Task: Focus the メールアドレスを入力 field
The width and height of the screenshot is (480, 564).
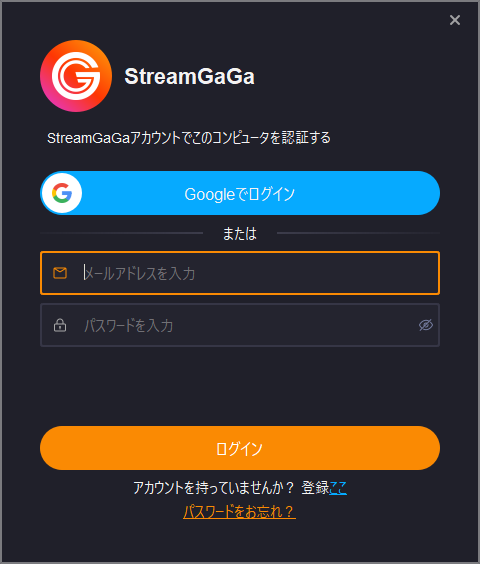Action: tap(240, 273)
